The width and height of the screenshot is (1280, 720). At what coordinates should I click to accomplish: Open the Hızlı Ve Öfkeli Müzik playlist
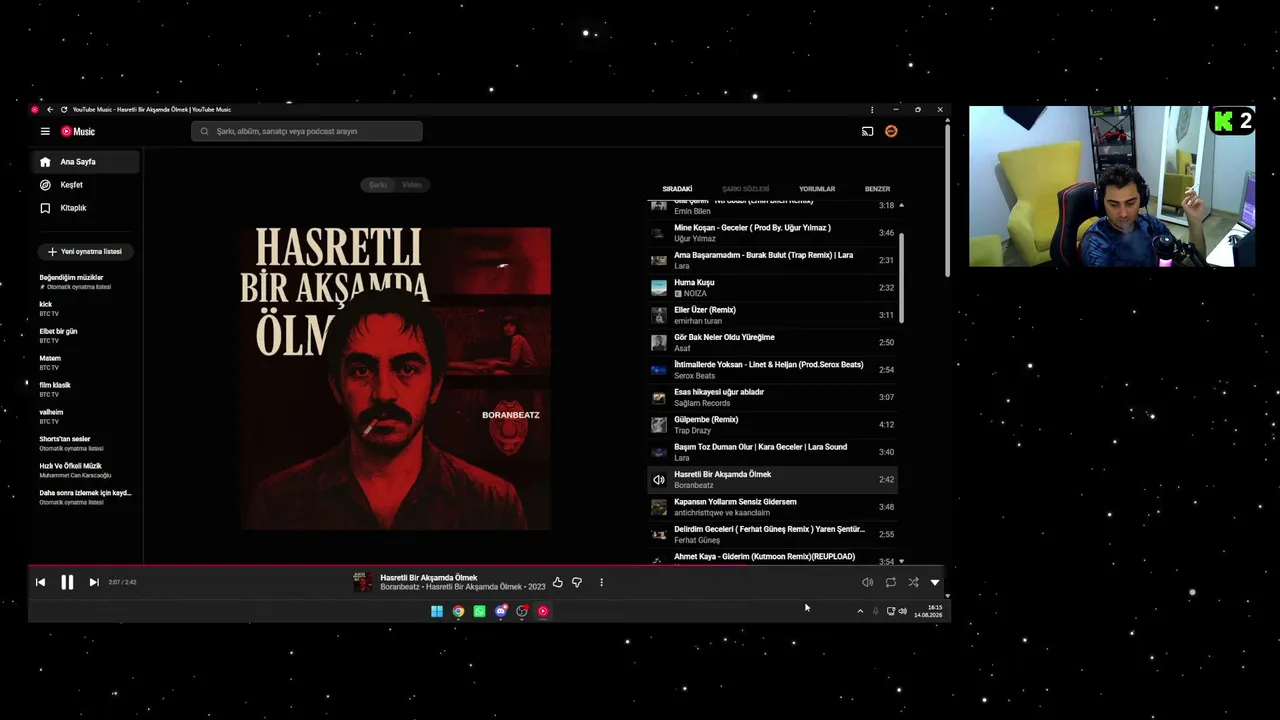86,471
